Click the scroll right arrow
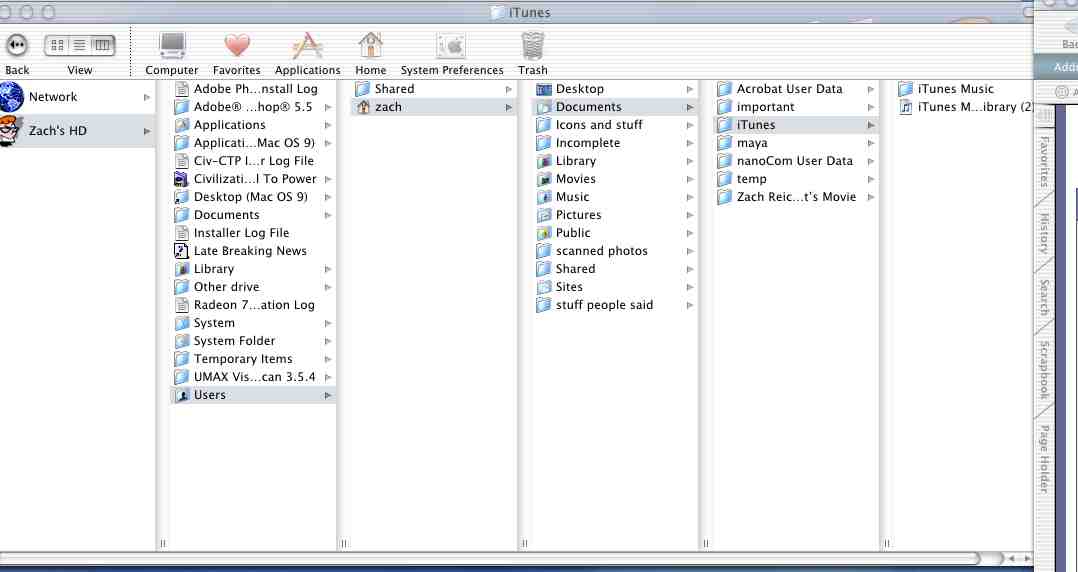This screenshot has height=572, width=1078. (x=1027, y=559)
